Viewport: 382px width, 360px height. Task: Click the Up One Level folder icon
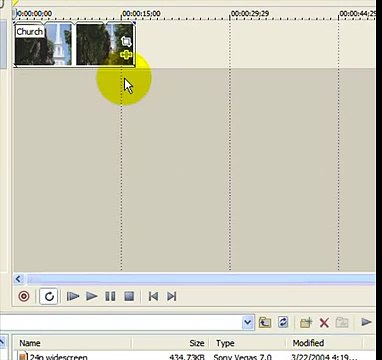[x=265, y=322]
